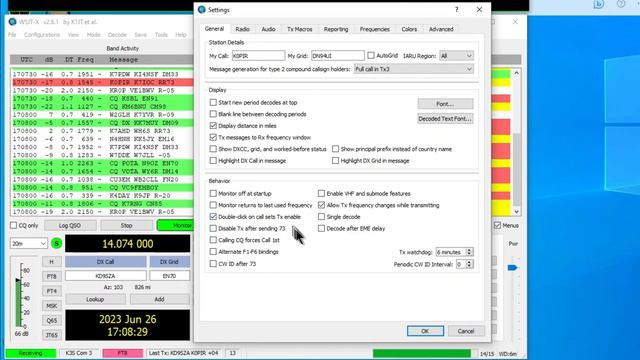This screenshot has height=360, width=640.
Task: Click the green Monitor button
Action: pos(176,225)
